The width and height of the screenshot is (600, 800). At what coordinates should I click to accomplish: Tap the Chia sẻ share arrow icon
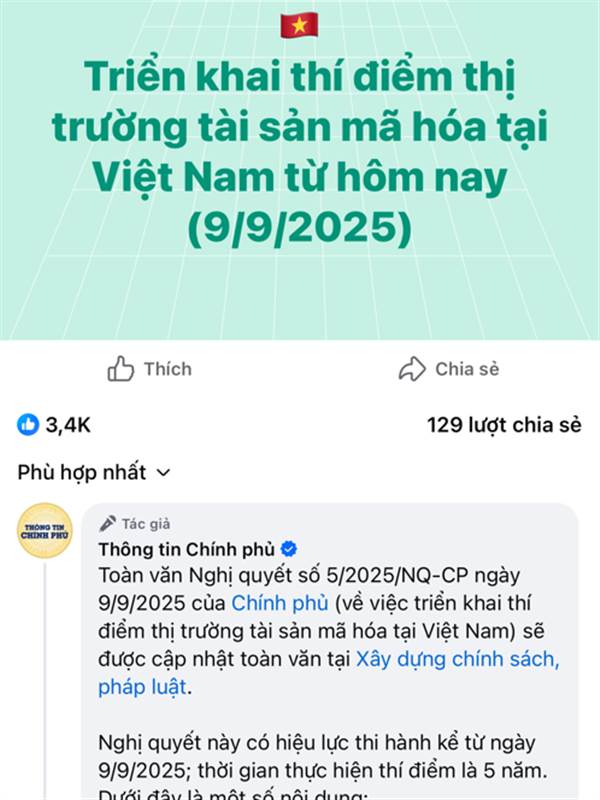tap(412, 369)
